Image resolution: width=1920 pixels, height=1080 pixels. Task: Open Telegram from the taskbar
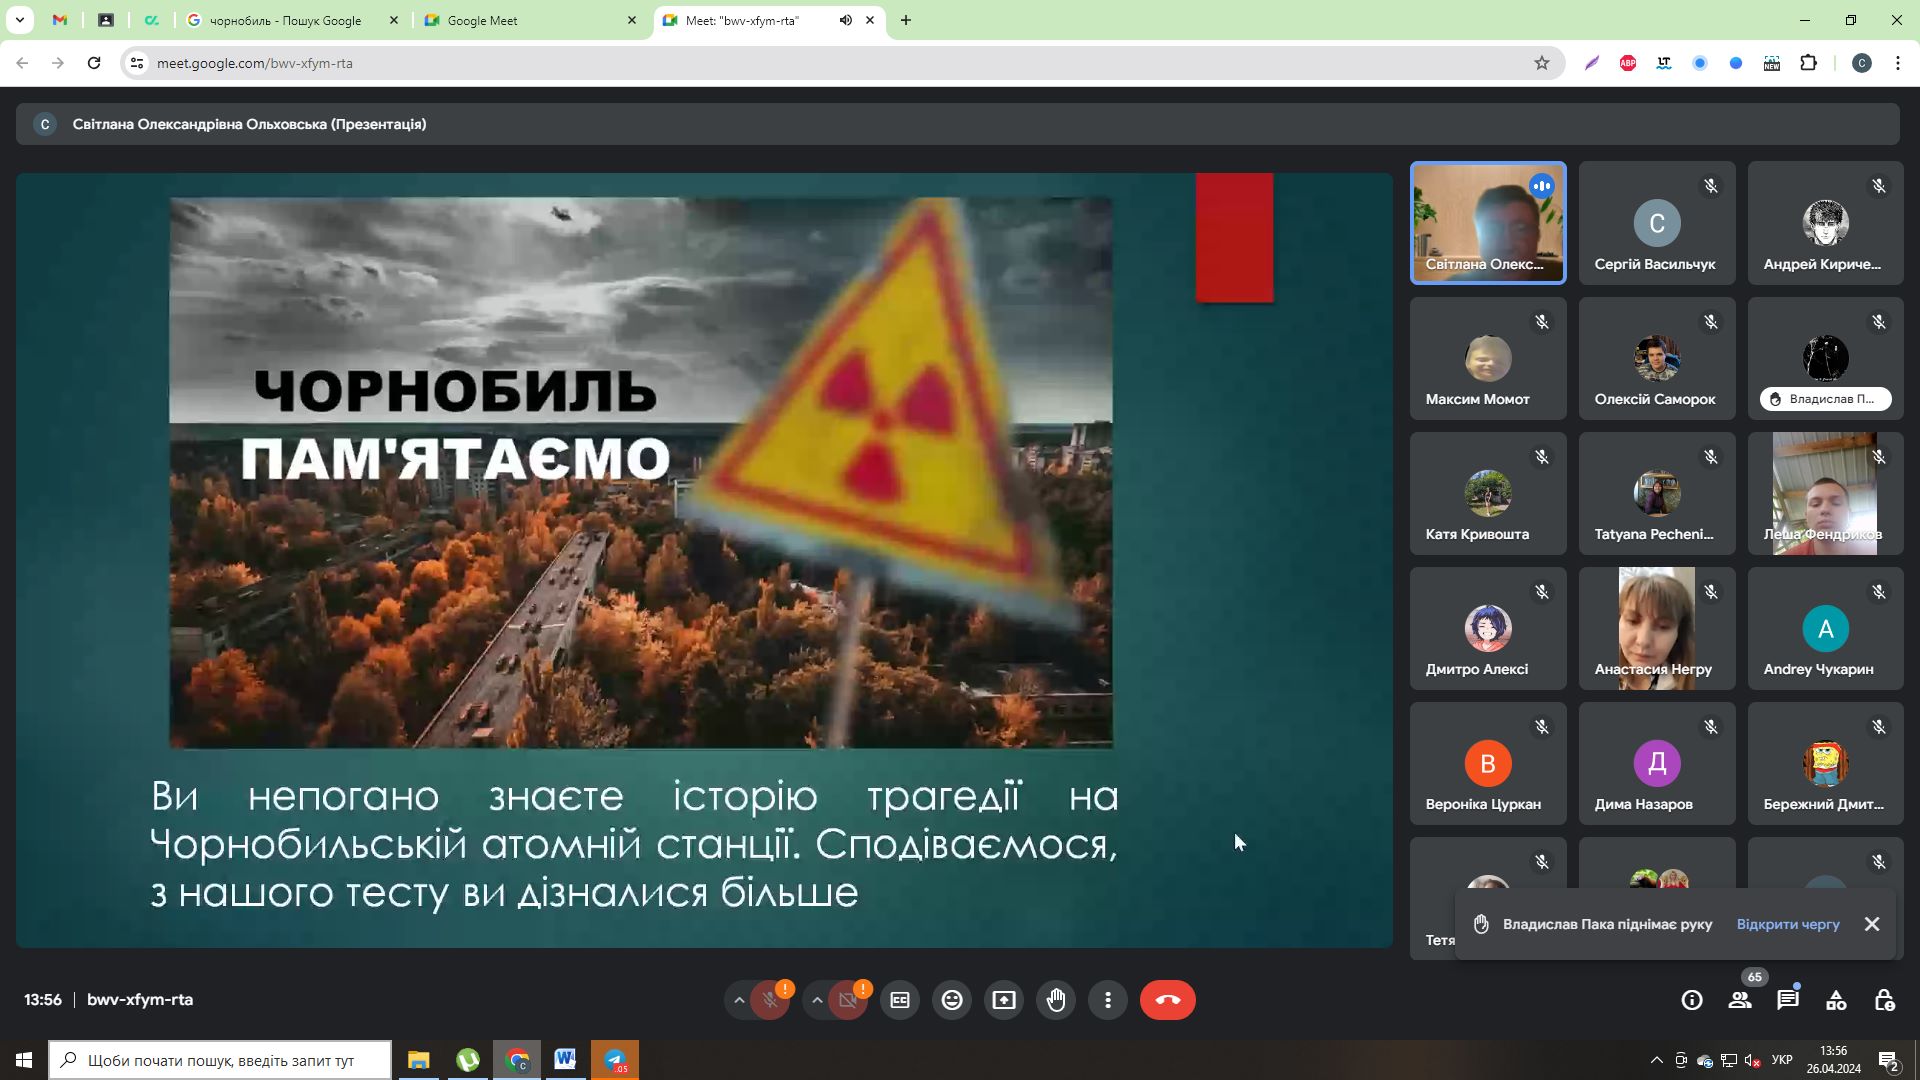tap(615, 1060)
